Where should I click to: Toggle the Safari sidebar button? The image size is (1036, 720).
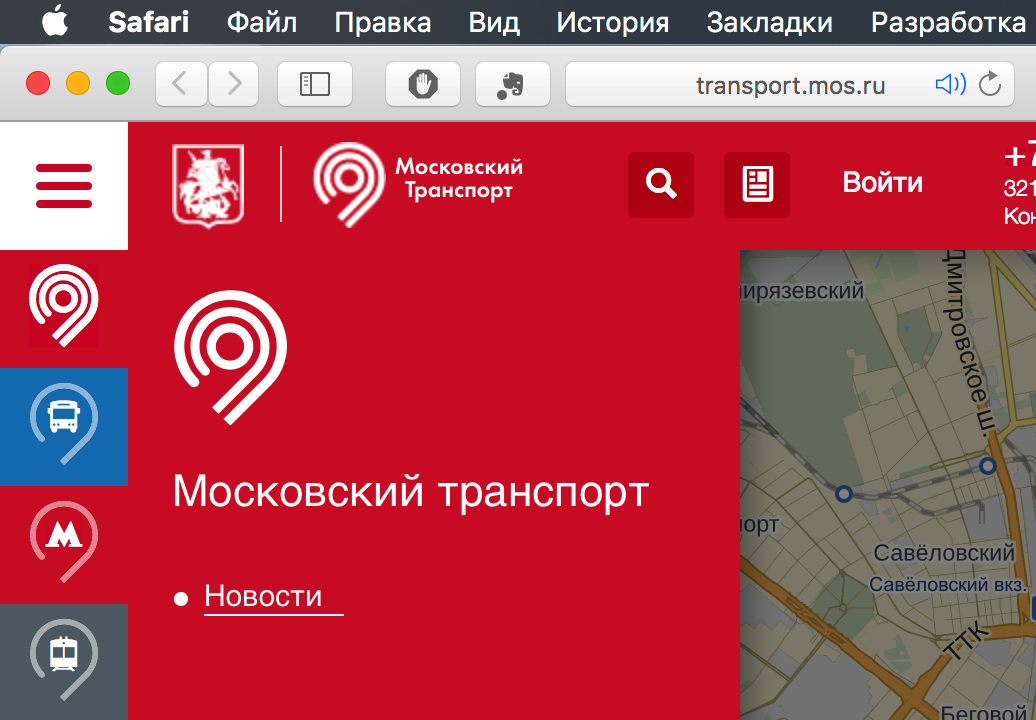coord(314,84)
